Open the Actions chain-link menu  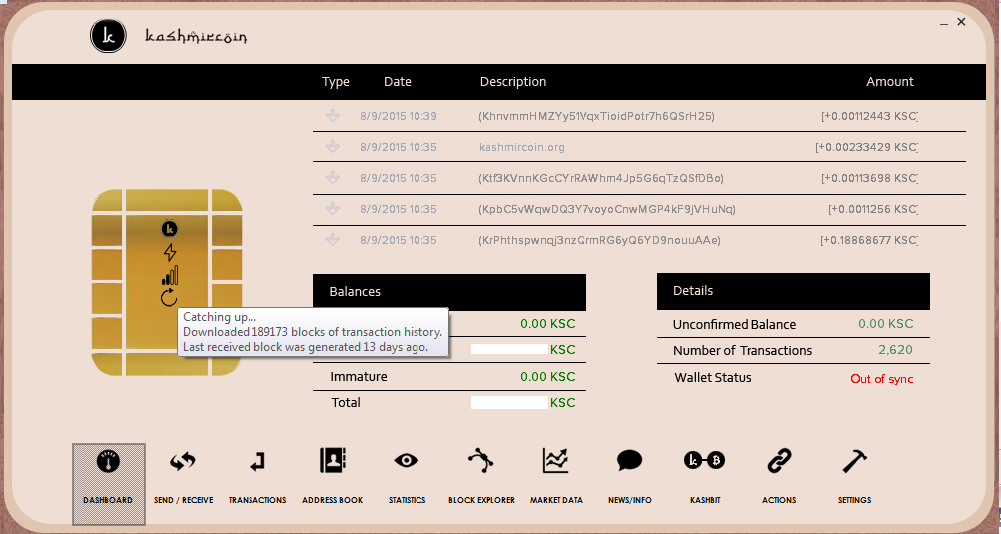779,476
